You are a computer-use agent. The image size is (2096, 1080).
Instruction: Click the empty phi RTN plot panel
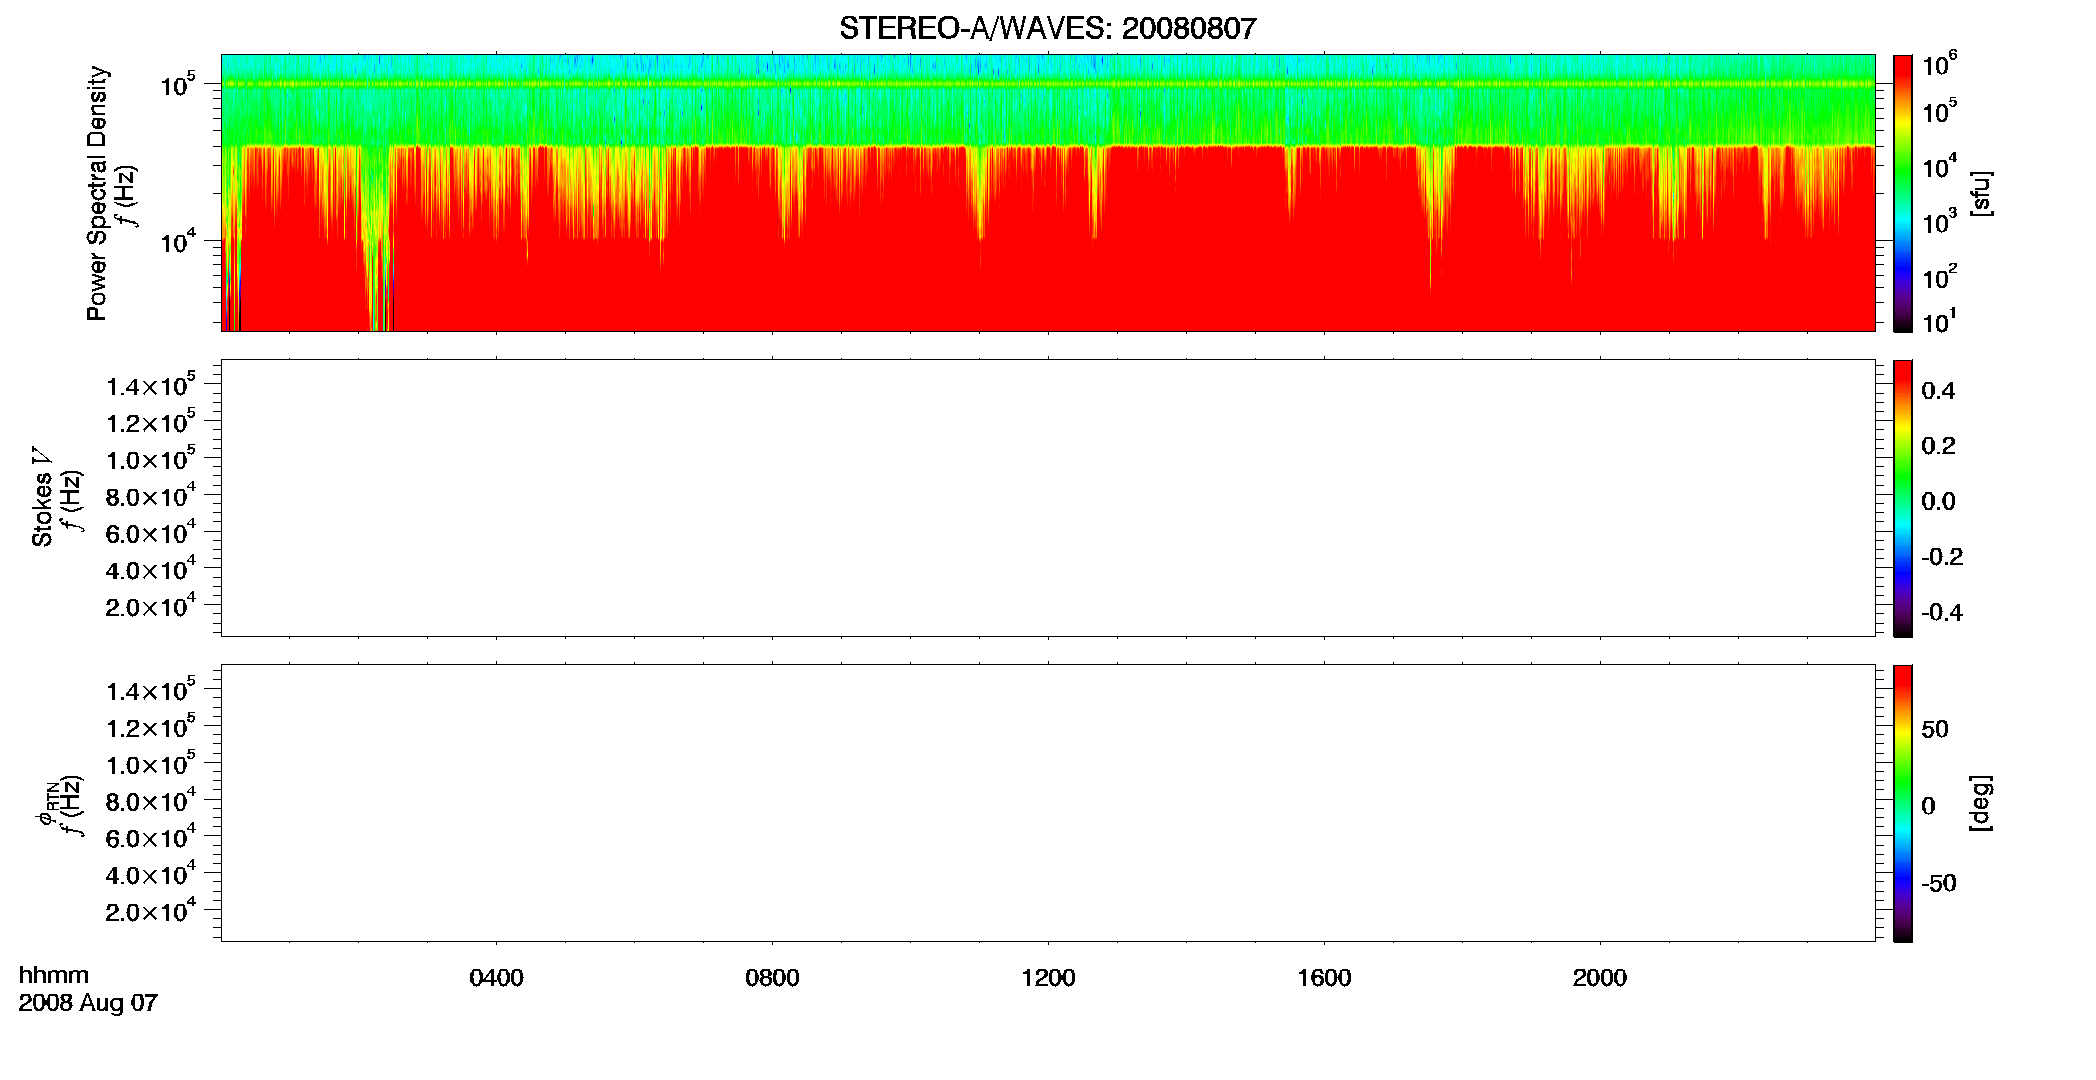tap(1048, 803)
